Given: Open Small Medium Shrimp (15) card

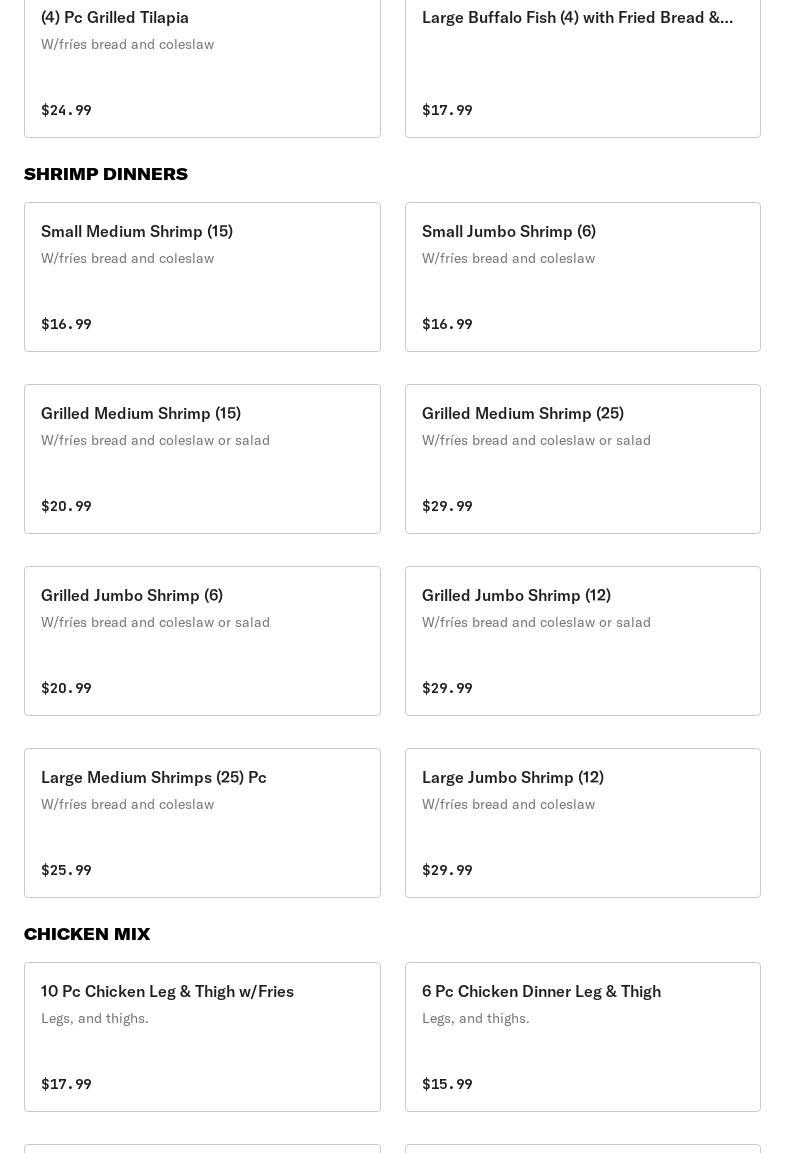Looking at the screenshot, I should (x=202, y=277).
